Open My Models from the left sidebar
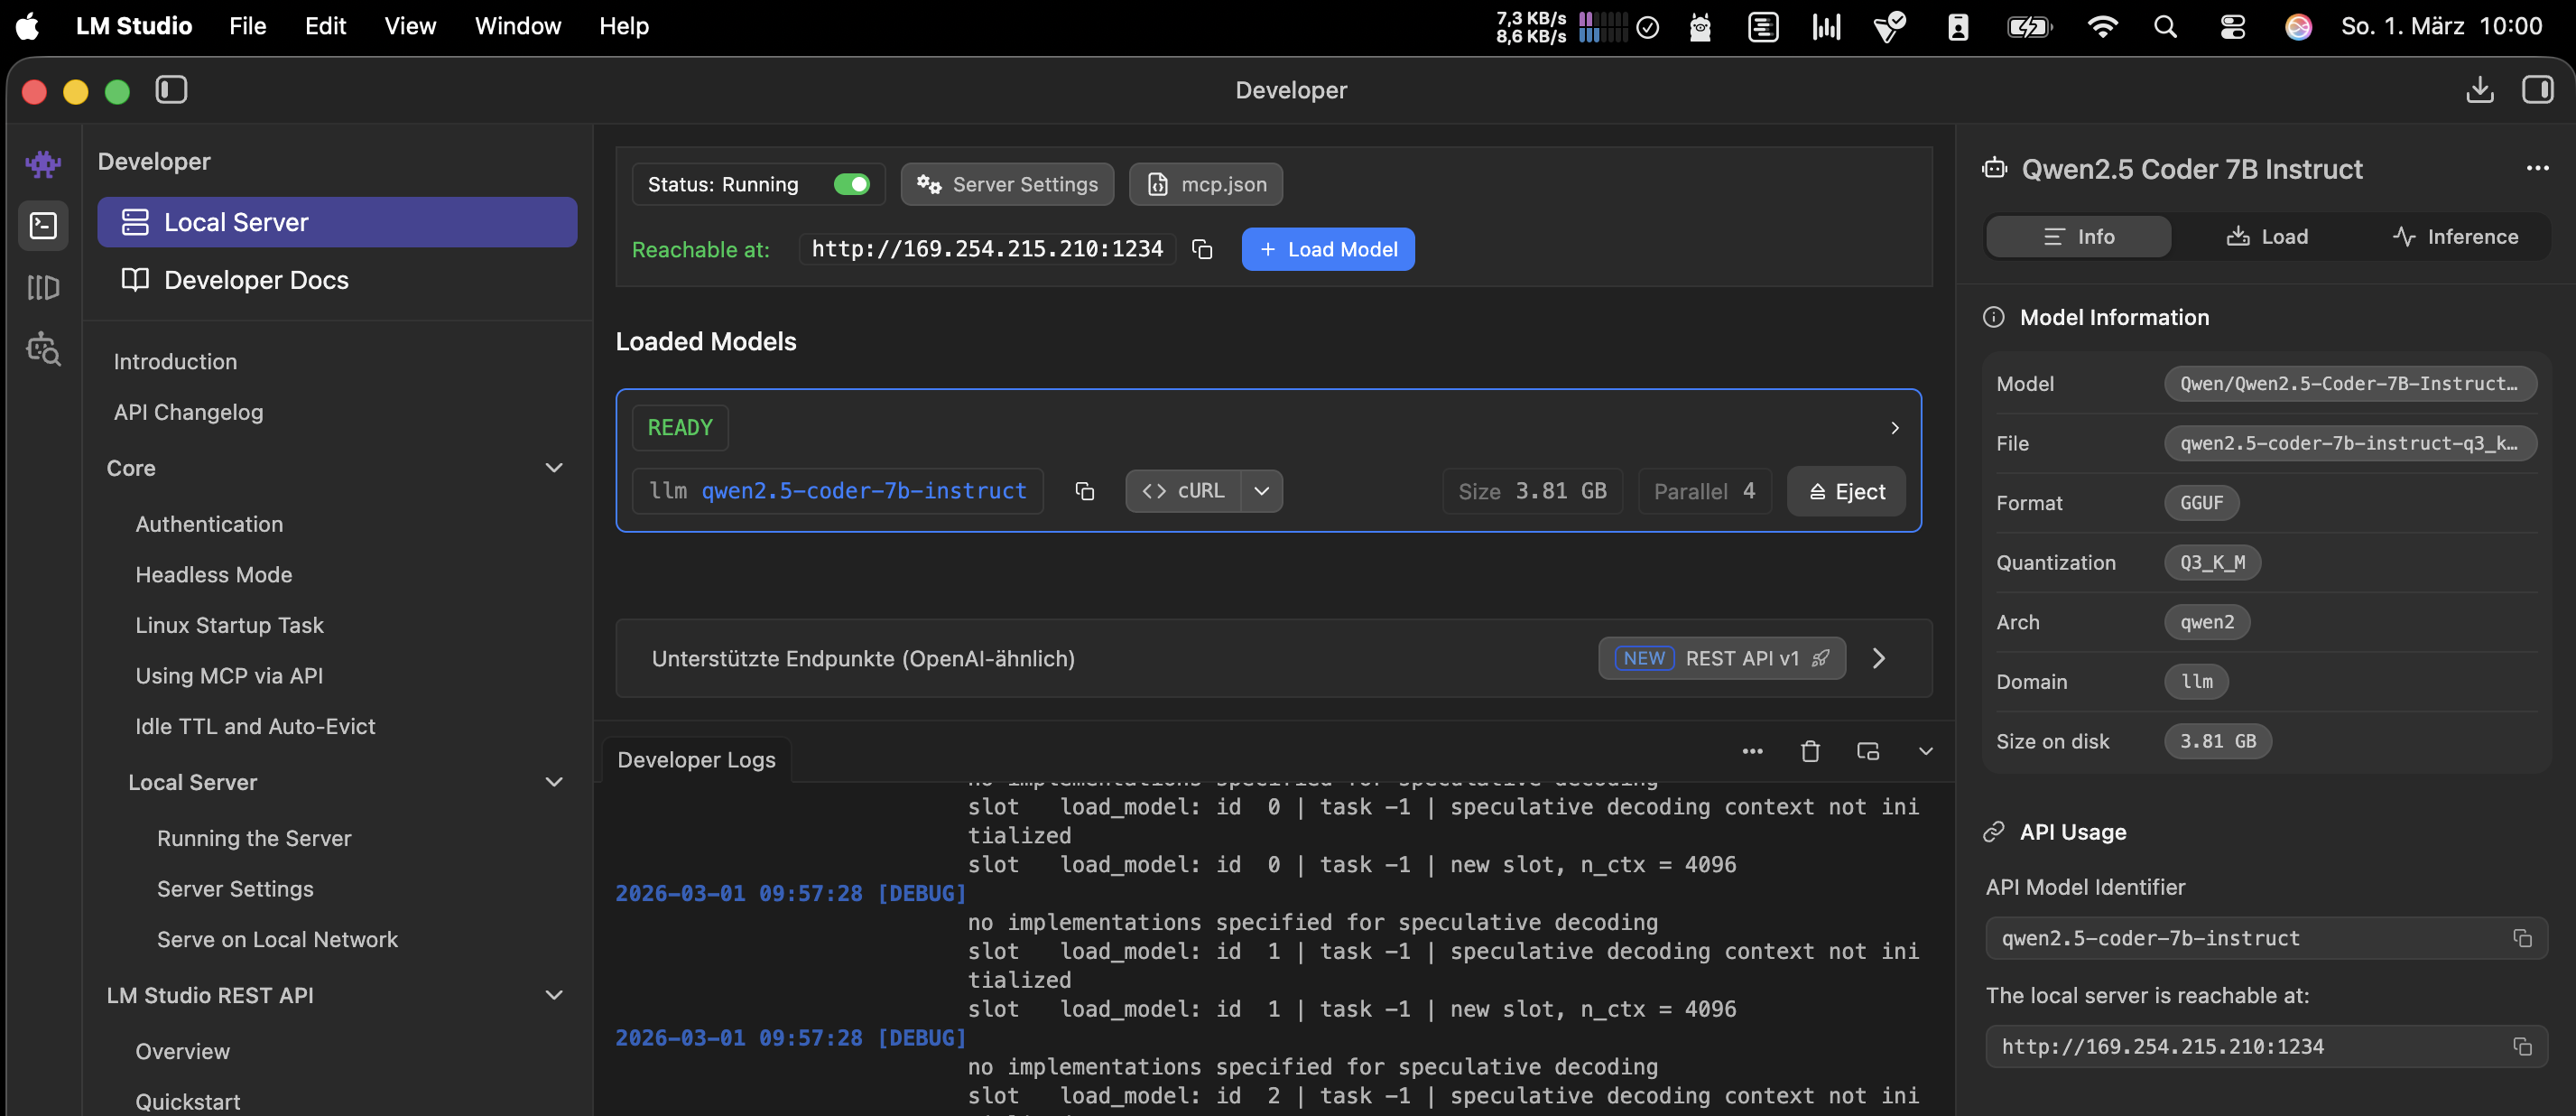This screenshot has height=1116, width=2576. click(43, 288)
